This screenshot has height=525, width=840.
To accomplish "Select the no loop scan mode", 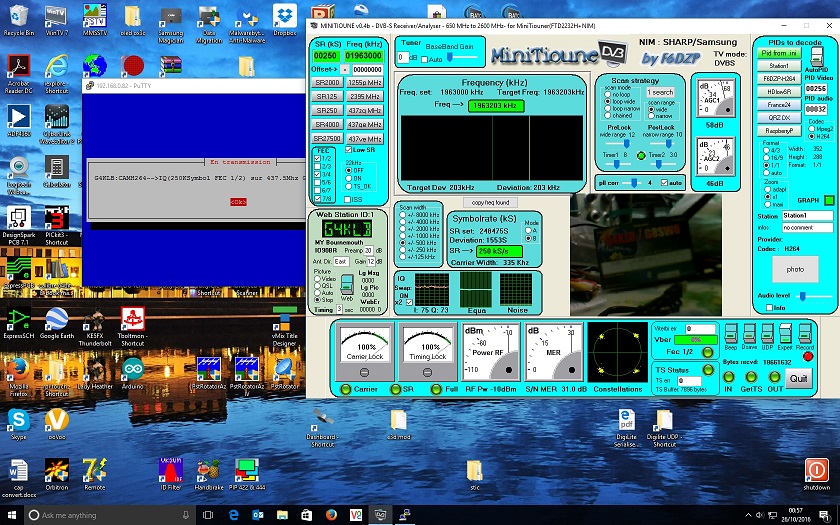I will click(608, 94).
